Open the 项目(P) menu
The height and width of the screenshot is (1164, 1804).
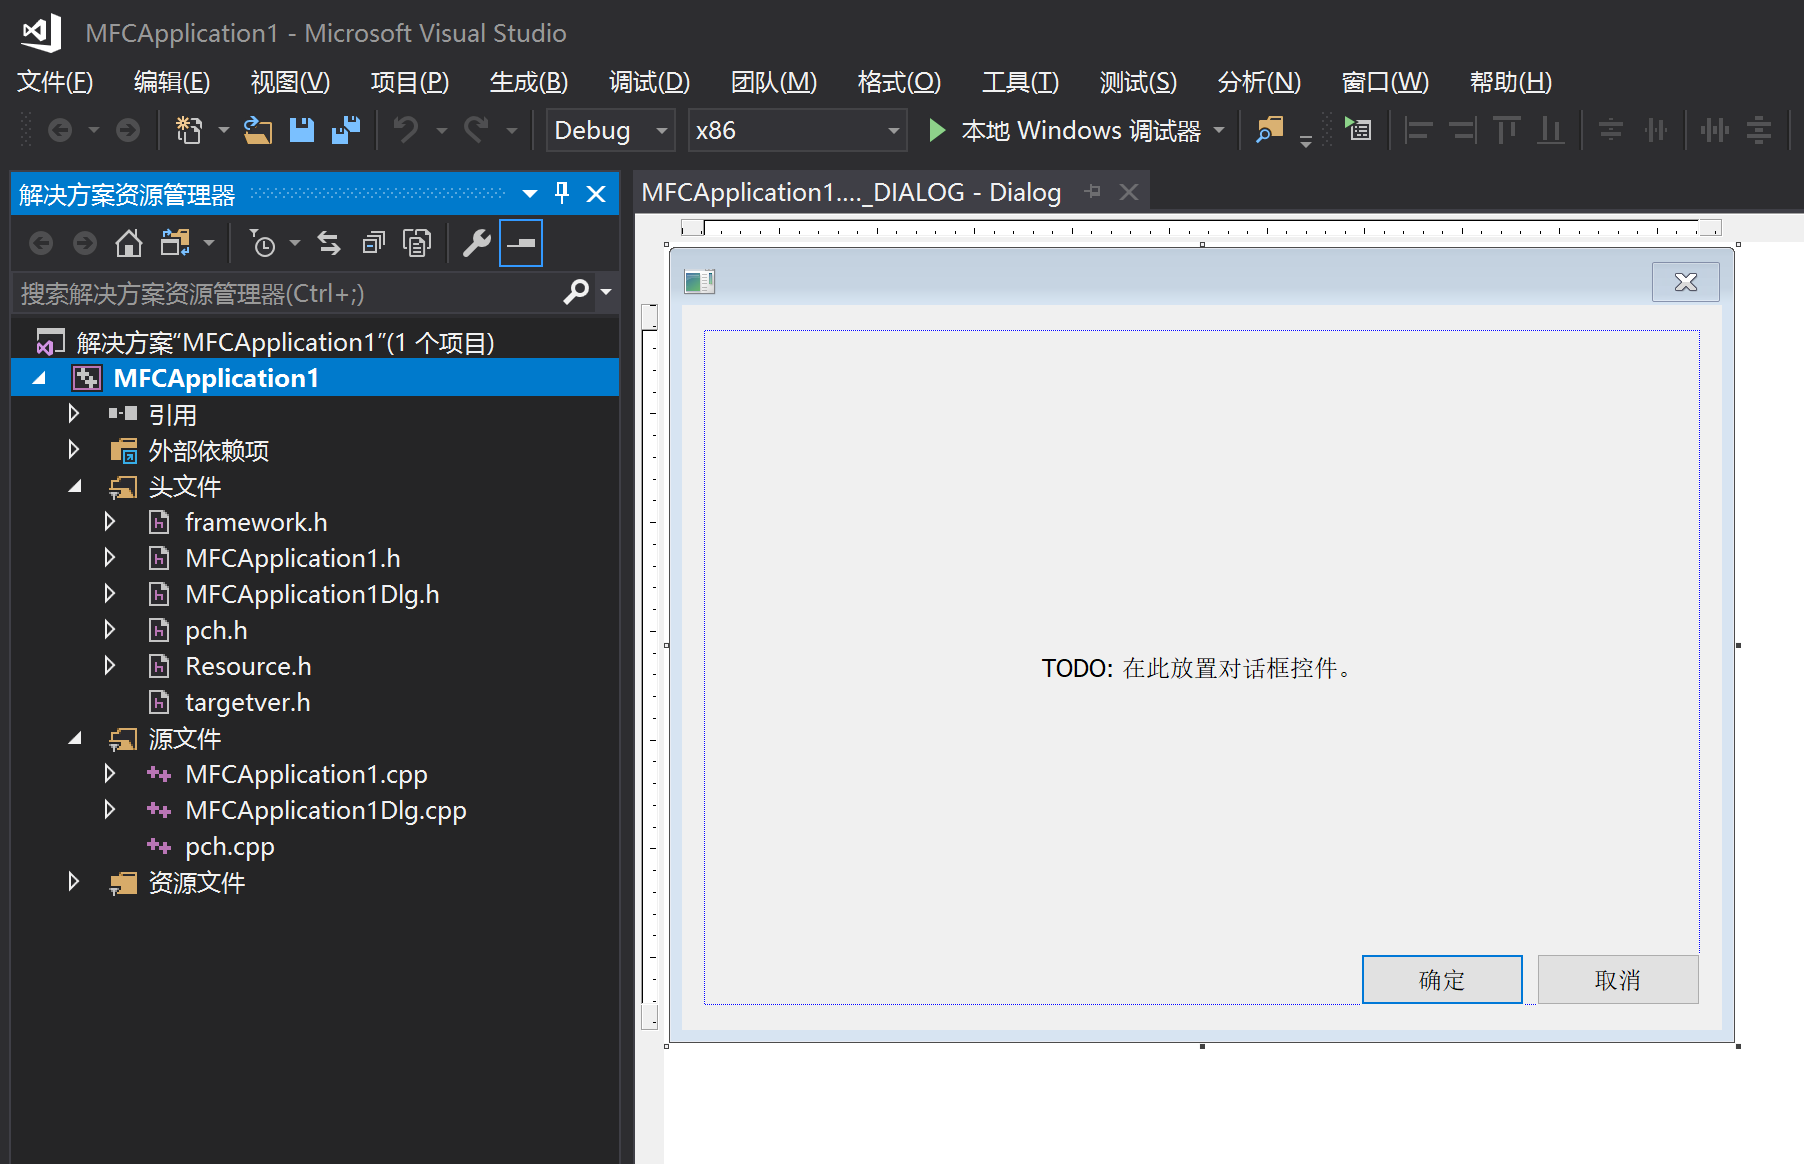click(x=410, y=82)
